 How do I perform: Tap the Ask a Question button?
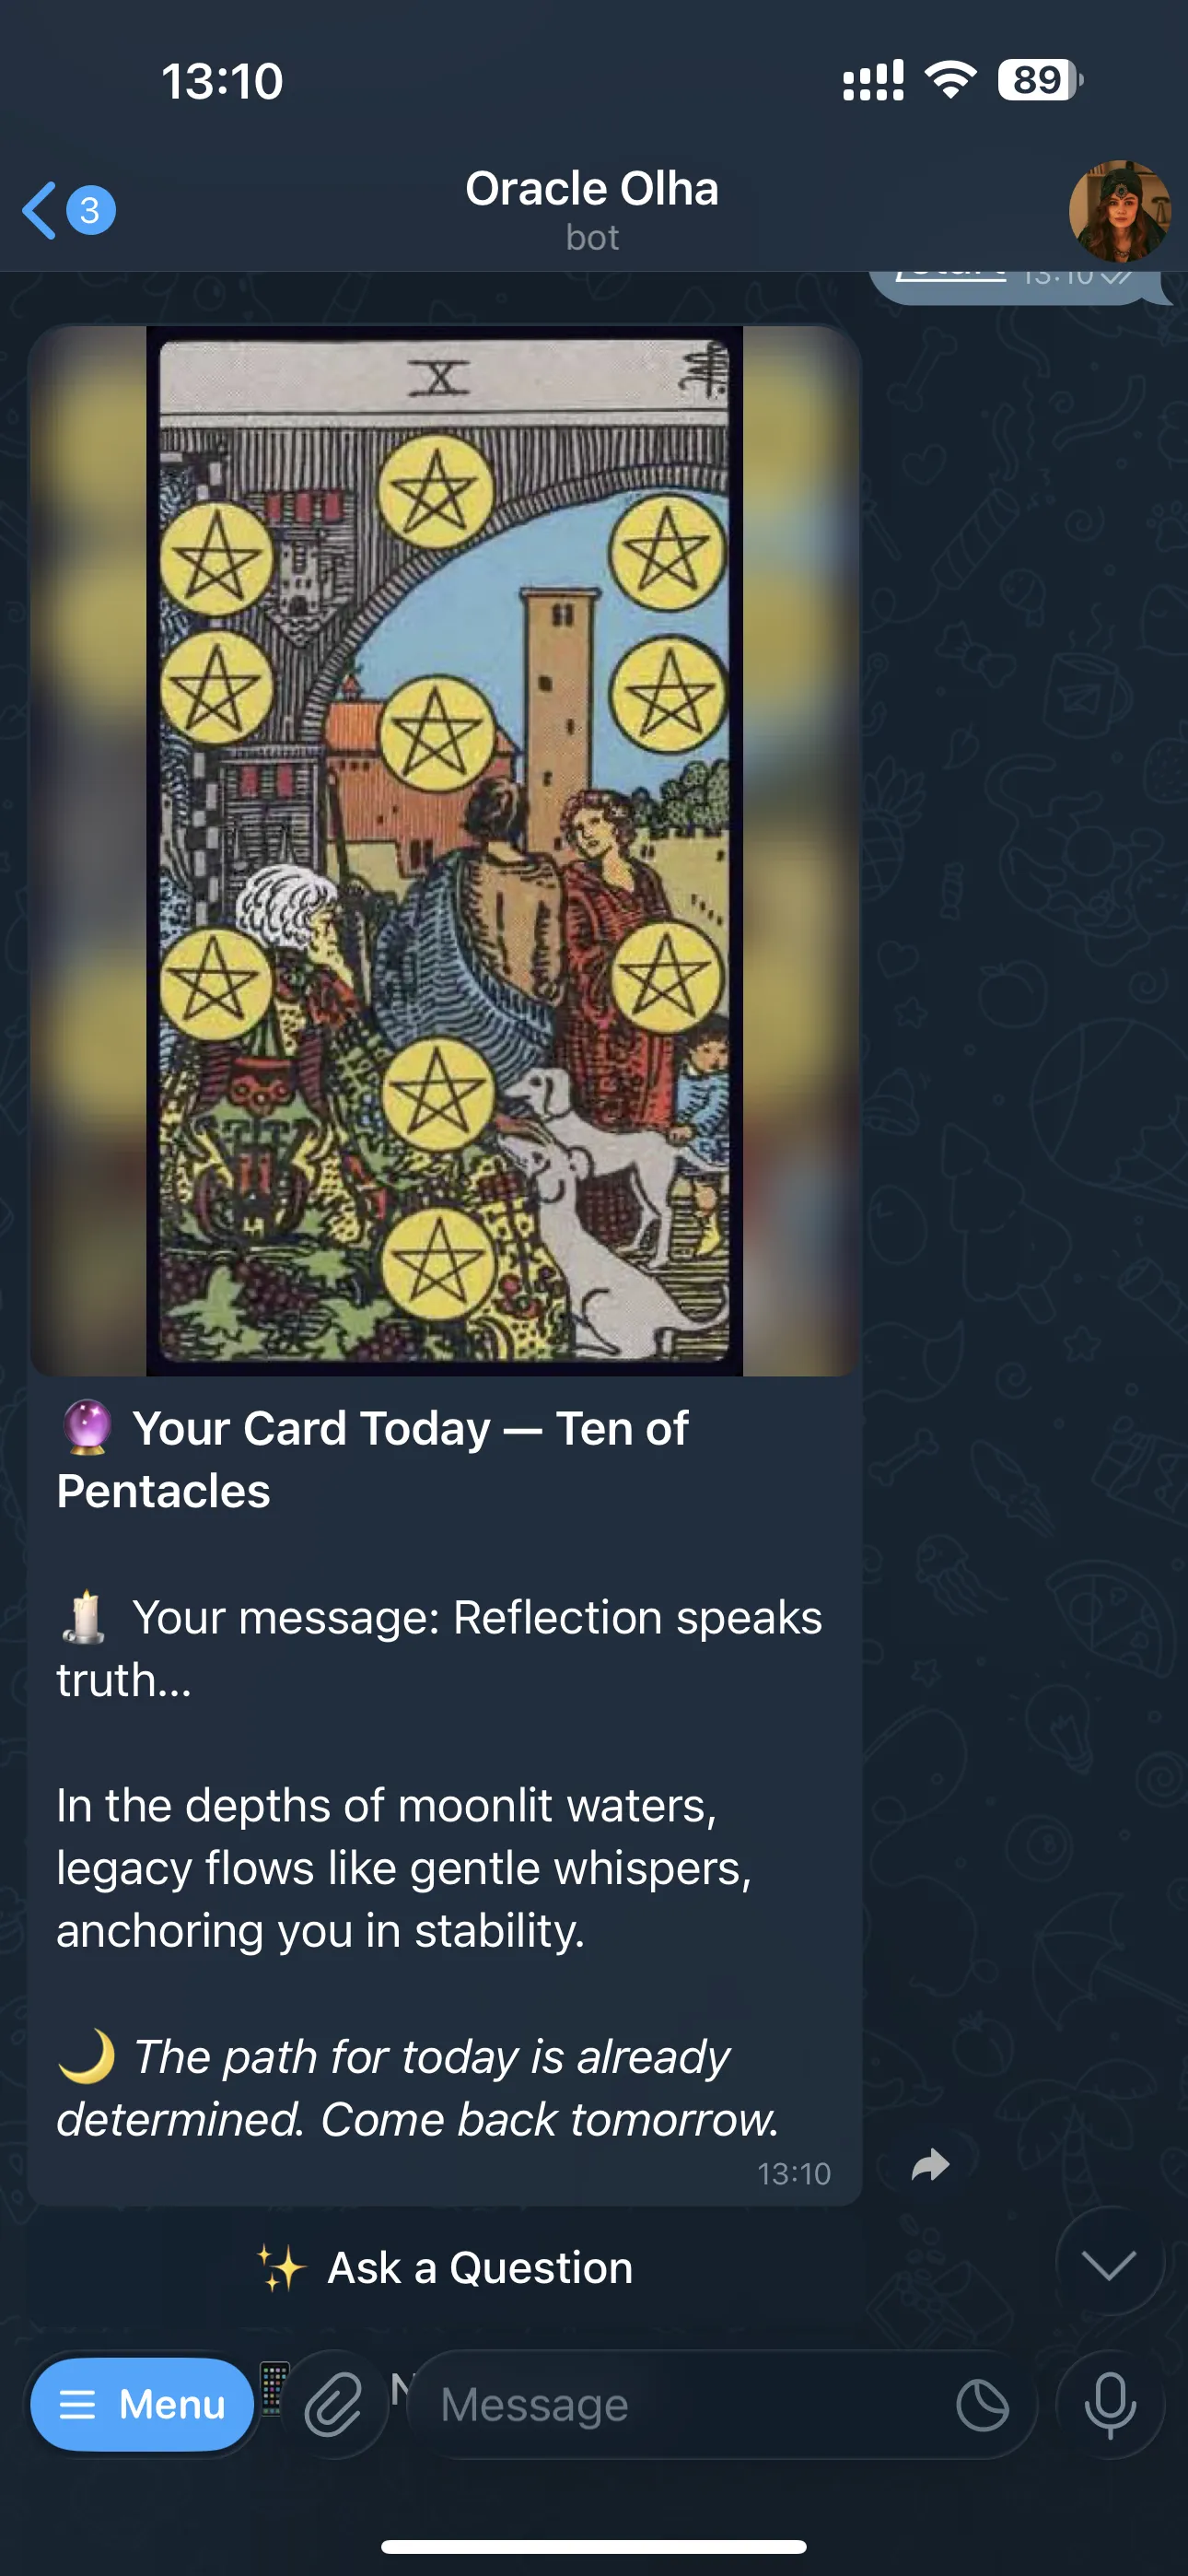coord(445,2268)
